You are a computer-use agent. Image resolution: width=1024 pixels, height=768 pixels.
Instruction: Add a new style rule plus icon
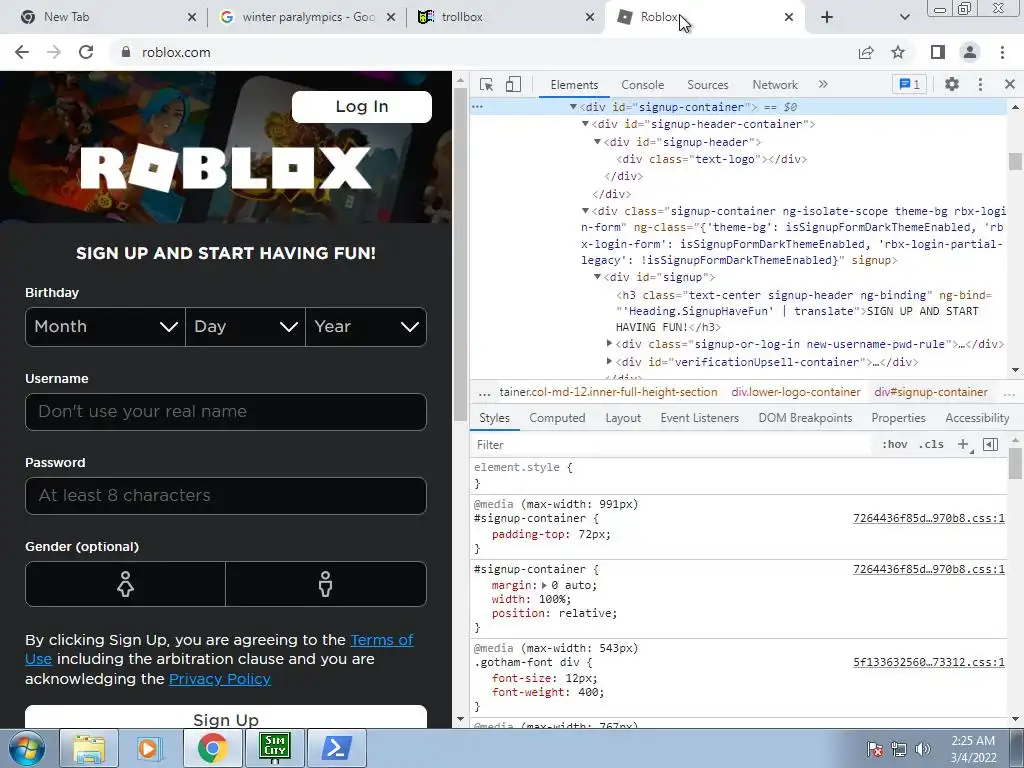tap(963, 444)
